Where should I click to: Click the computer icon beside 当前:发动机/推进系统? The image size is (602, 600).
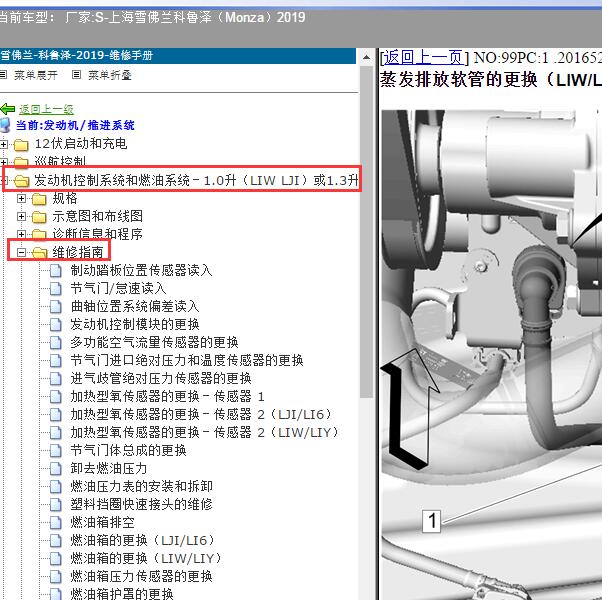5,126
